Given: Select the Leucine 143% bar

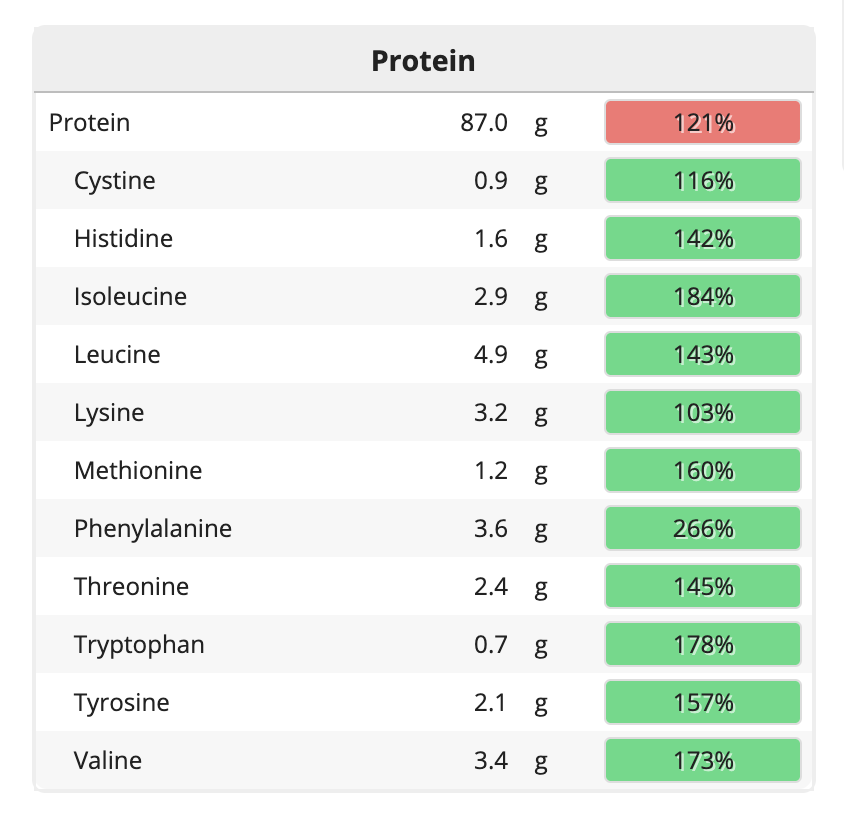Looking at the screenshot, I should 702,355.
